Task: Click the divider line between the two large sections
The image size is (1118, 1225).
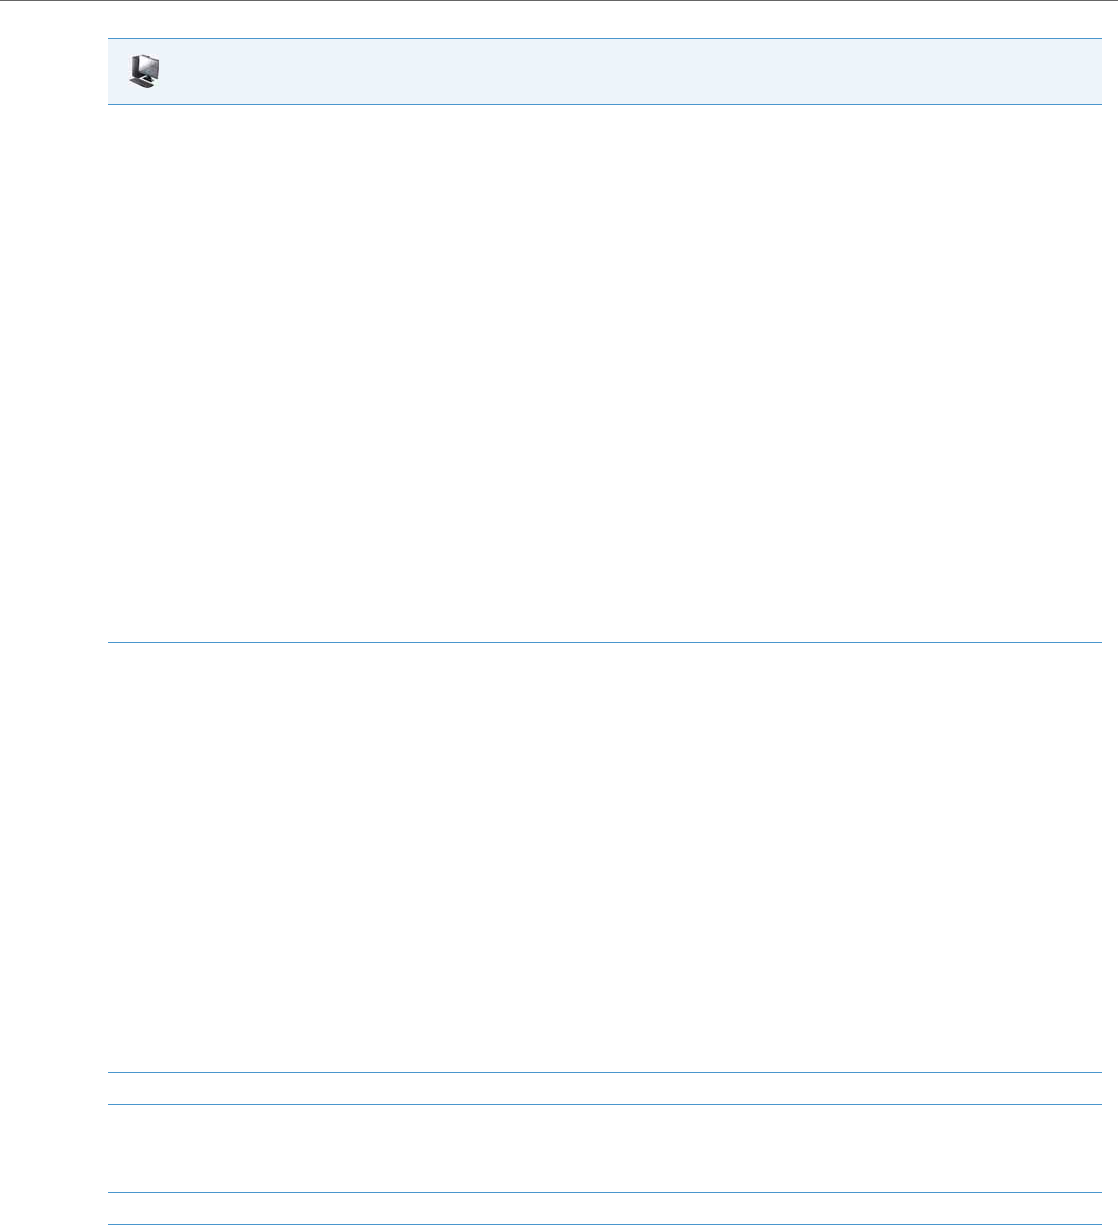Action: [x=604, y=643]
